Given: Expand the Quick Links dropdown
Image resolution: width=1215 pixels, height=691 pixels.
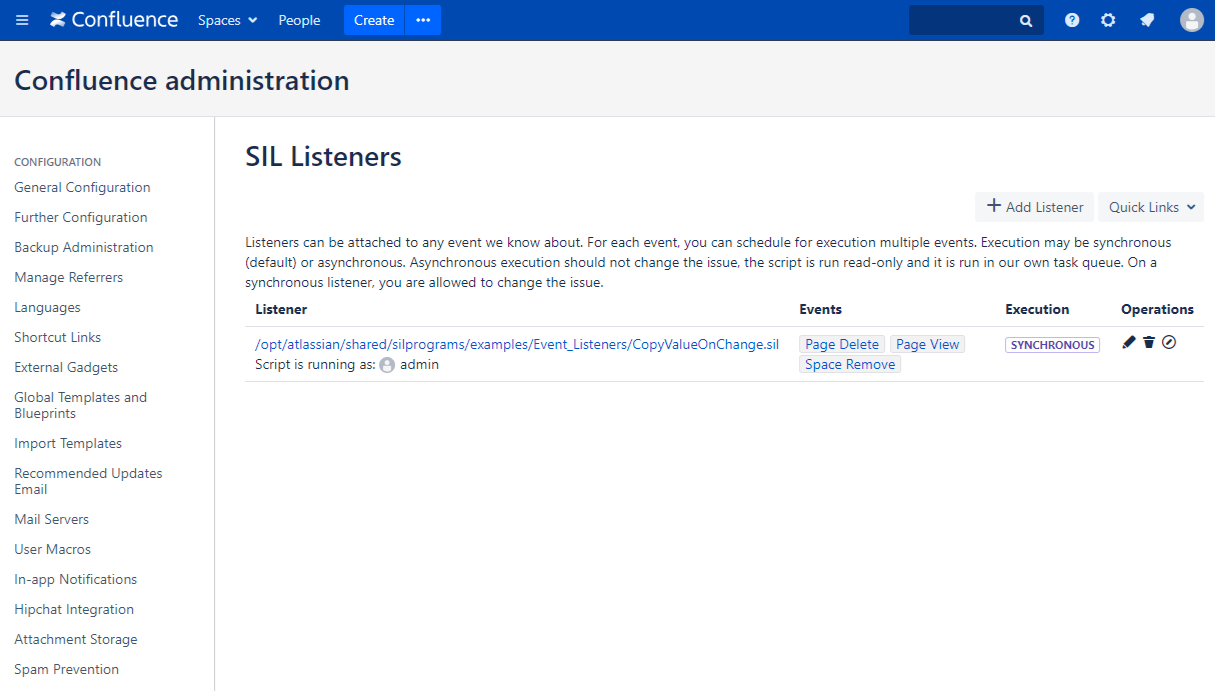Looking at the screenshot, I should pyautogui.click(x=1151, y=207).
